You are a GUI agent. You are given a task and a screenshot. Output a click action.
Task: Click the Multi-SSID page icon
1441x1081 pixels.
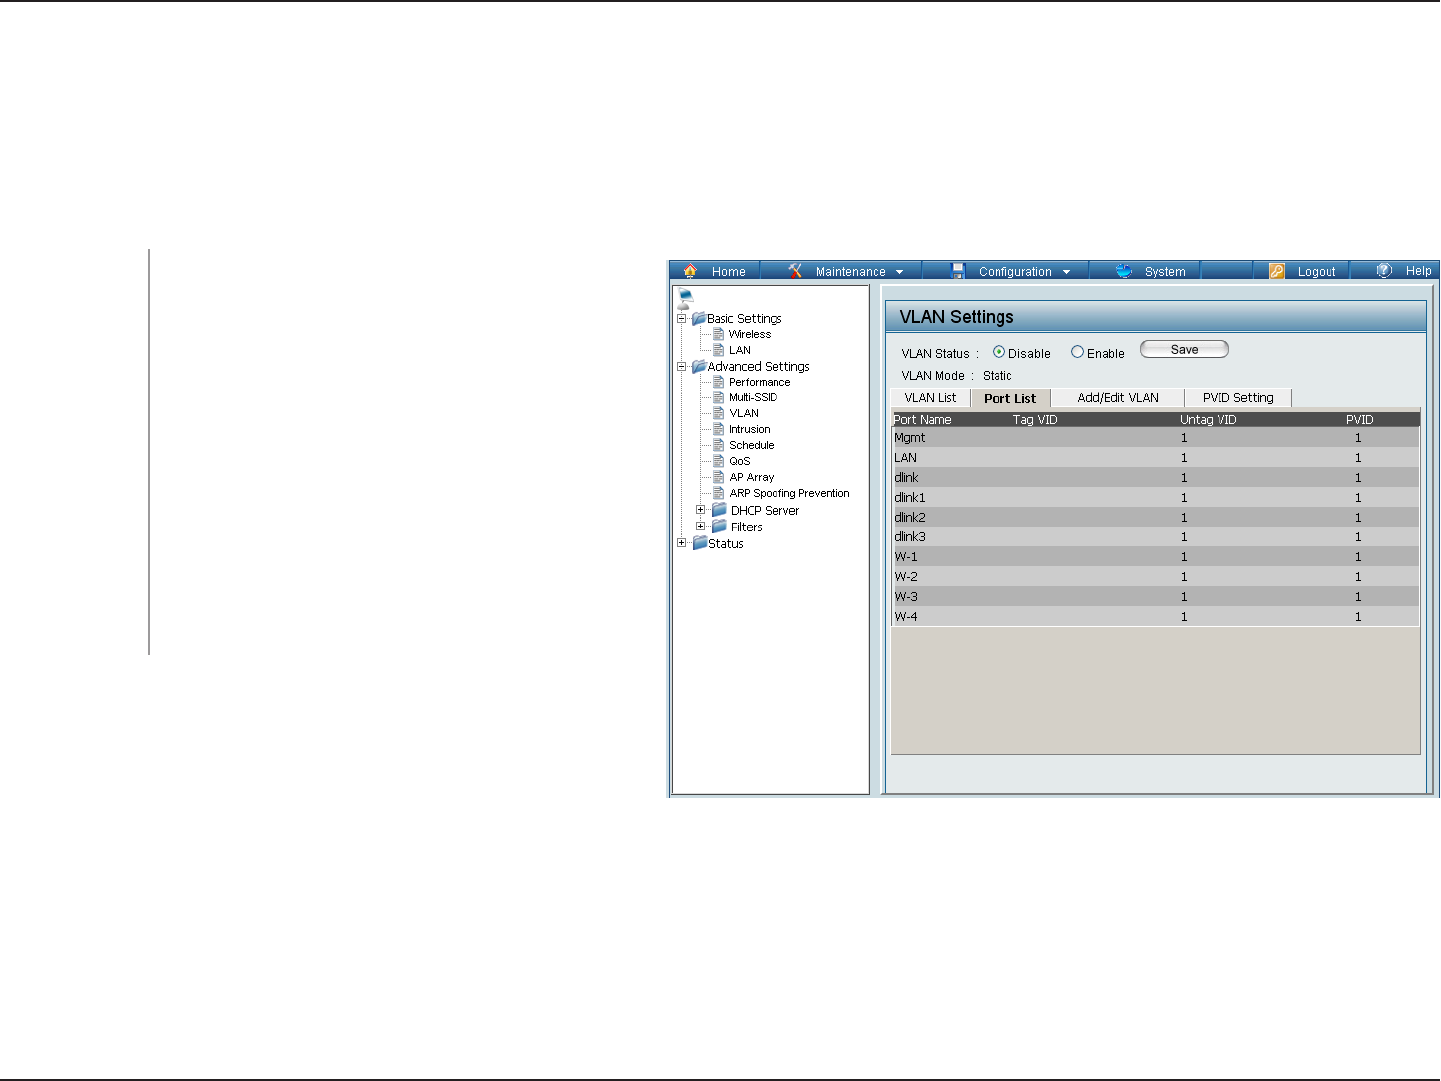click(x=718, y=397)
